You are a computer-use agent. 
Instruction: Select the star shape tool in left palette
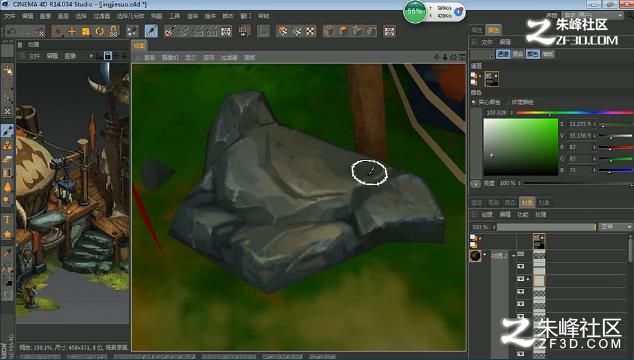[x=7, y=234]
